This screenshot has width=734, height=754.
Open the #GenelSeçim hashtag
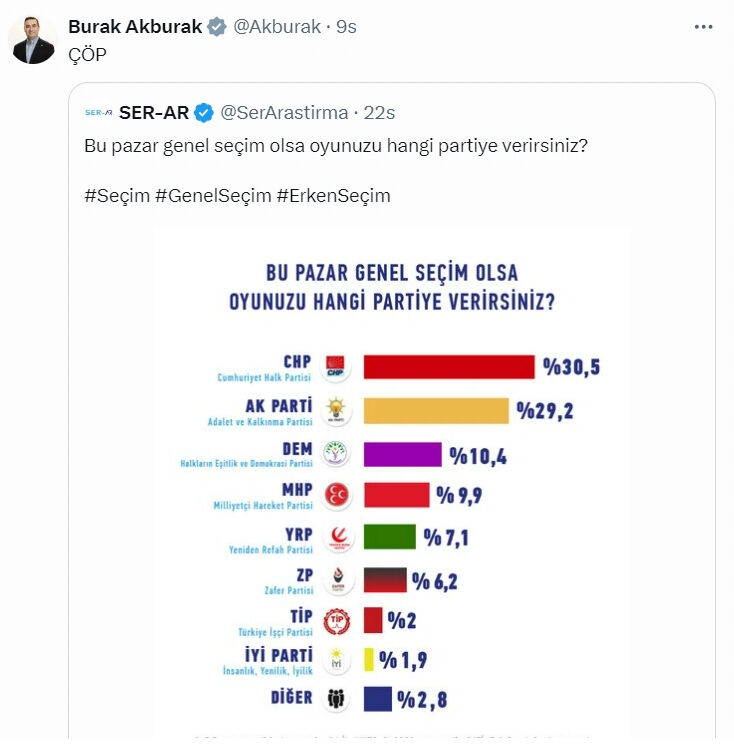tap(213, 196)
